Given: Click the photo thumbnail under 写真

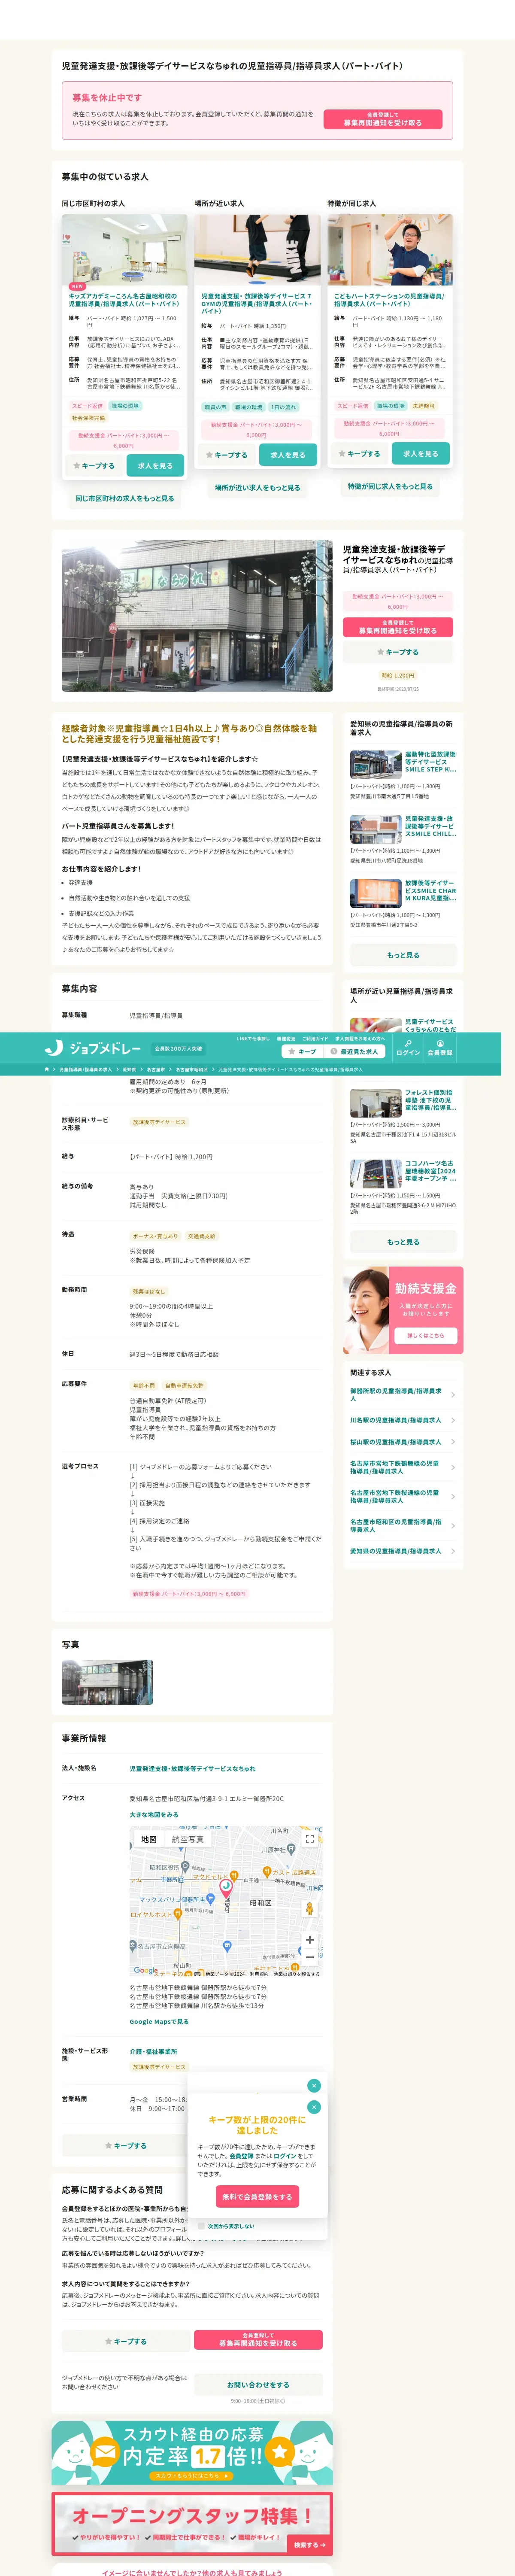Looking at the screenshot, I should (x=107, y=1682).
